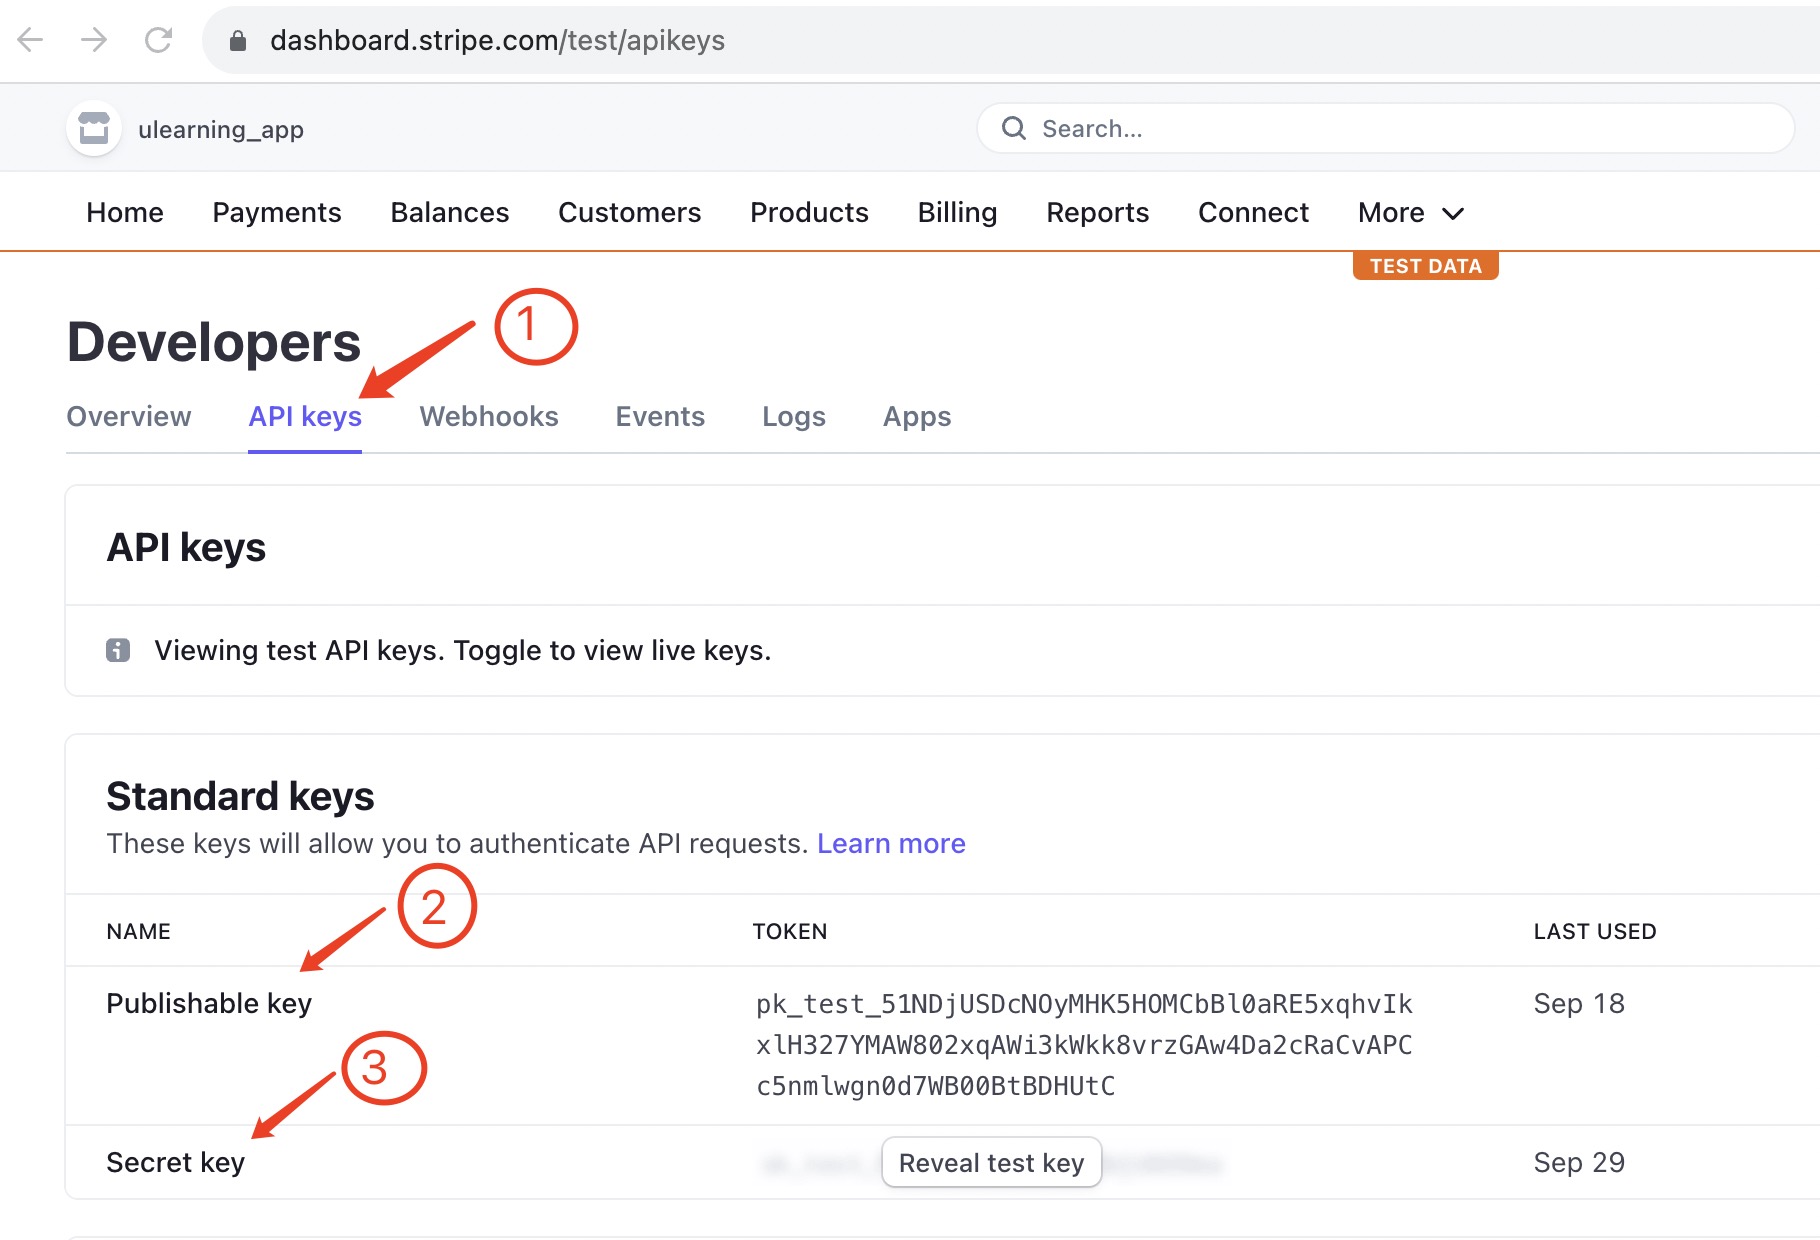Open the Products section
Viewport: 1820px width, 1240px height.
tap(810, 212)
